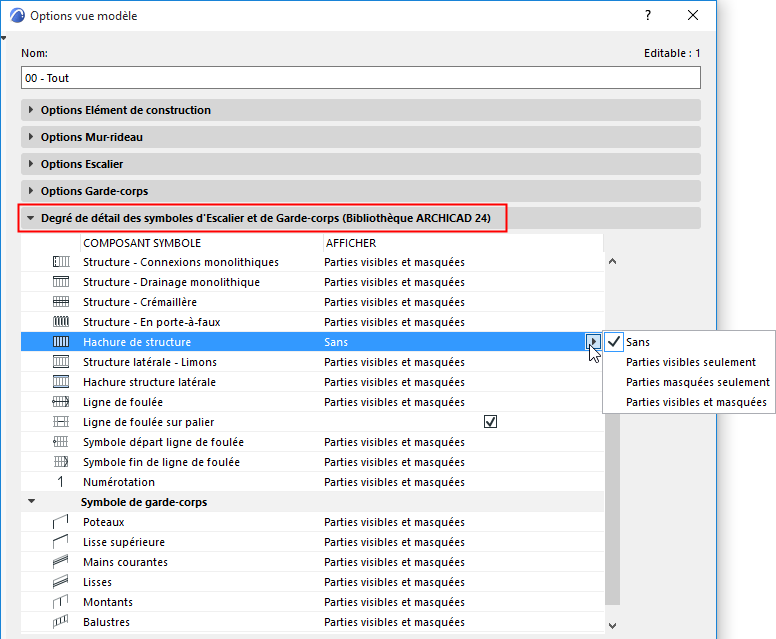Click the Balustres display value cell

click(394, 622)
